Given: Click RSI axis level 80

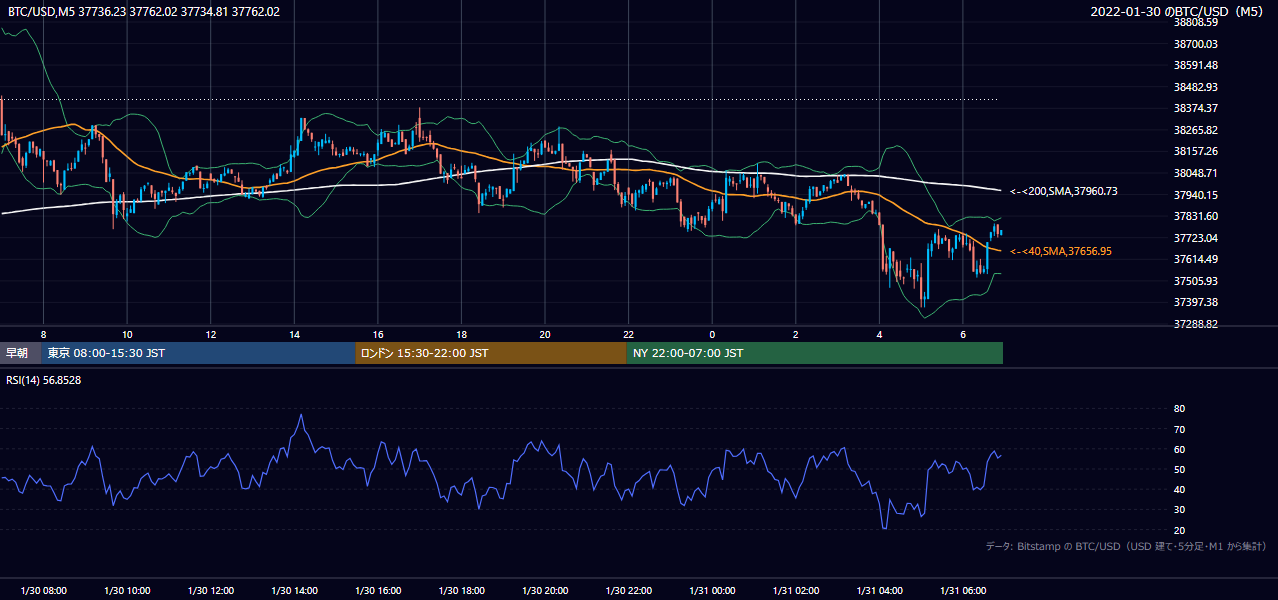Looking at the screenshot, I should (x=1179, y=409).
